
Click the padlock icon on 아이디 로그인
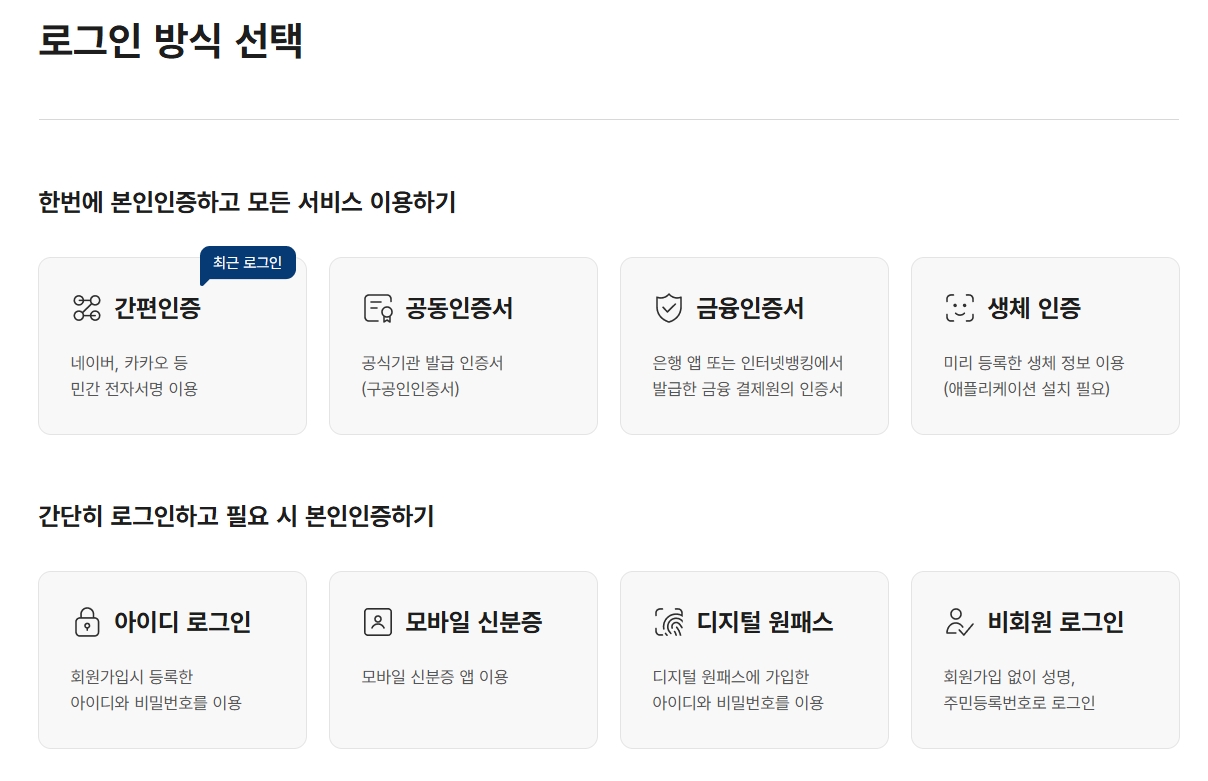point(87,622)
